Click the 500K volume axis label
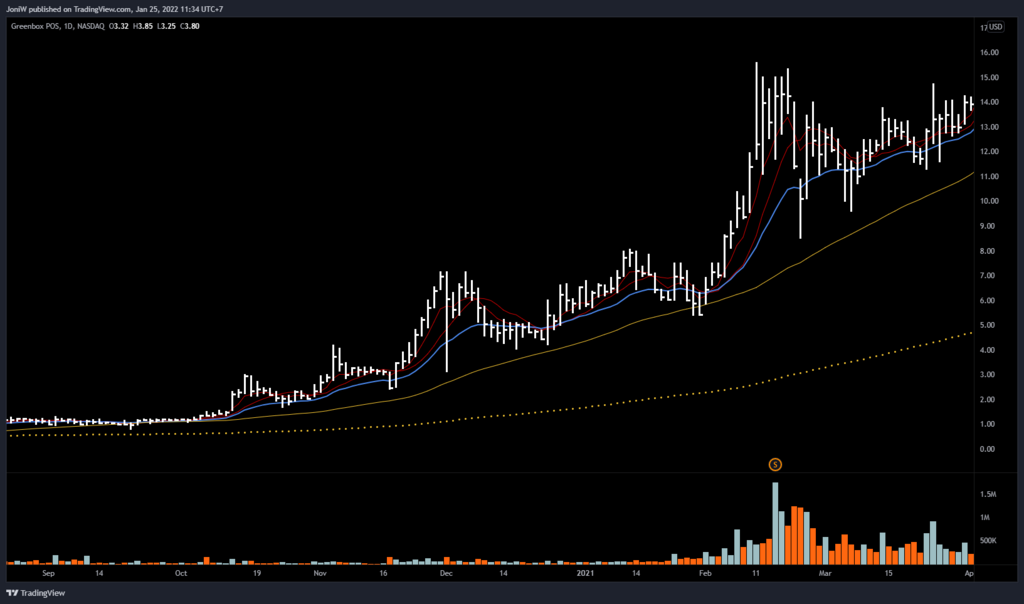The height and width of the screenshot is (604, 1024). click(x=989, y=541)
